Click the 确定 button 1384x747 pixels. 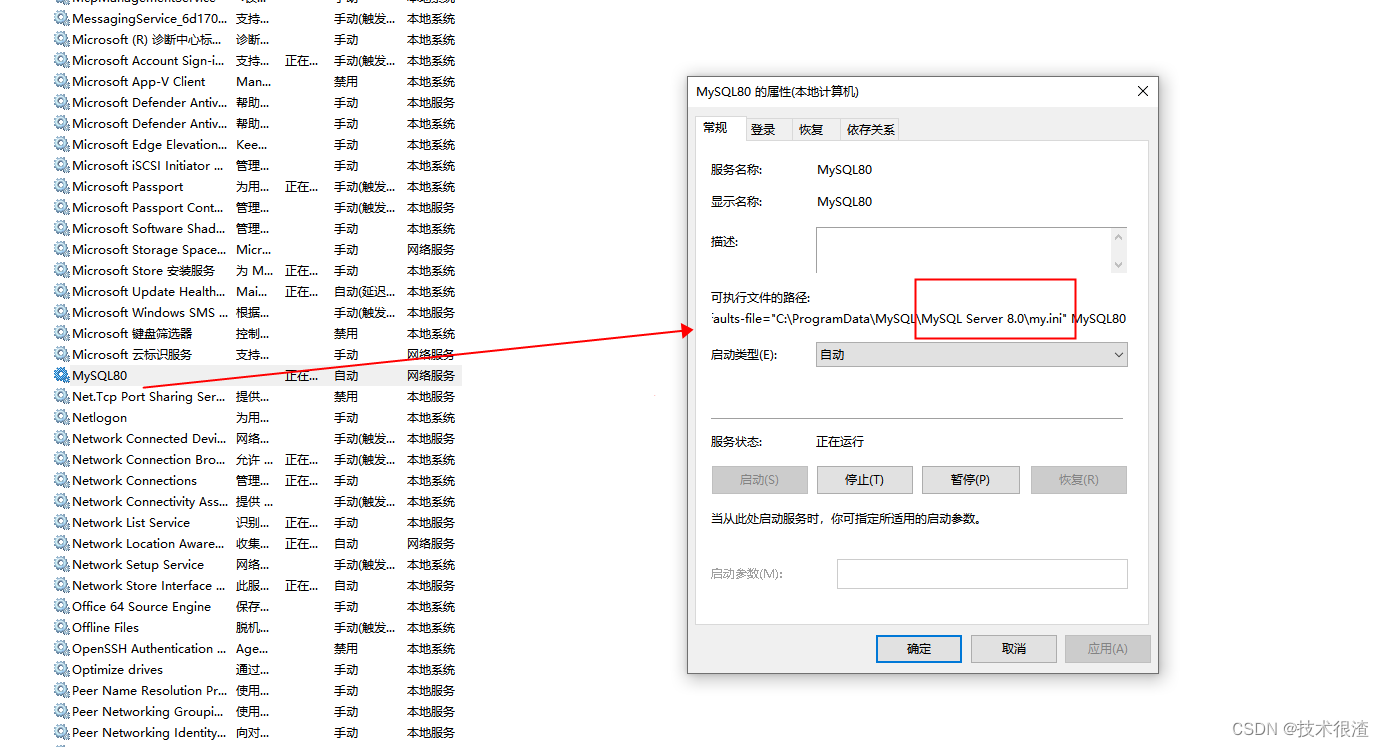(919, 649)
